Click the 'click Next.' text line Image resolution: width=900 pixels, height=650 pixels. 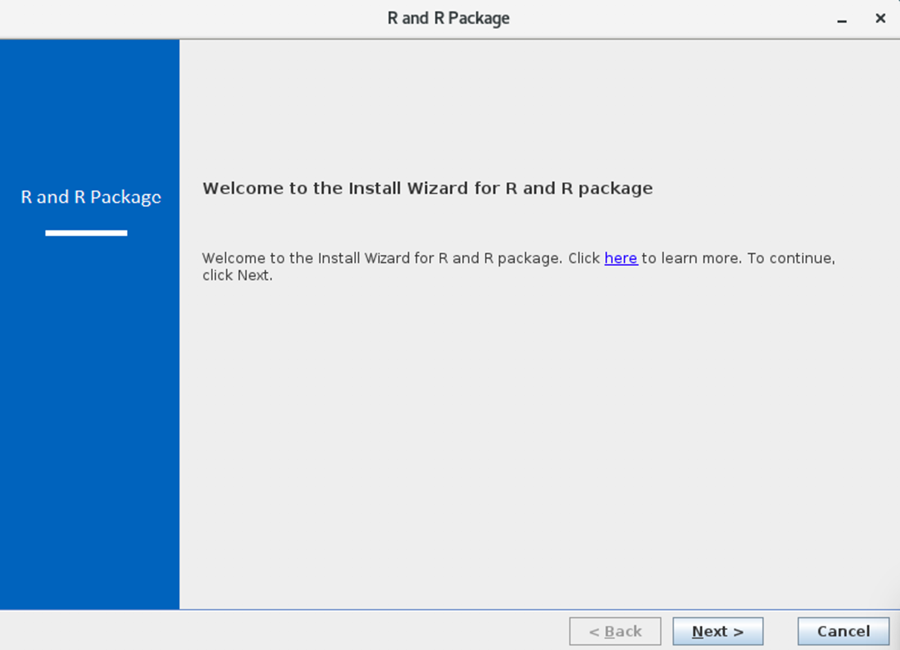coord(237,275)
